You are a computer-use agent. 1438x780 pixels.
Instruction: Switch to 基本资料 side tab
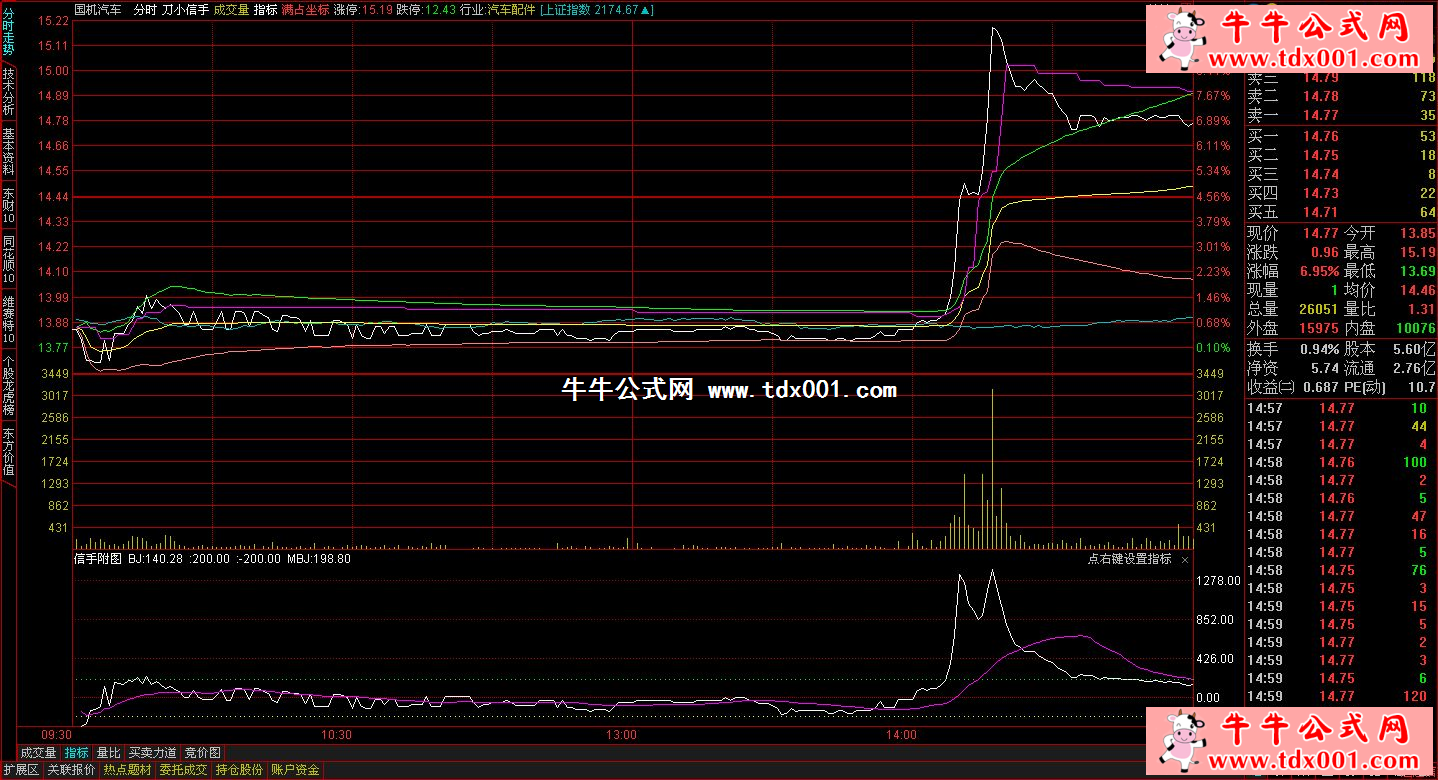[8, 152]
